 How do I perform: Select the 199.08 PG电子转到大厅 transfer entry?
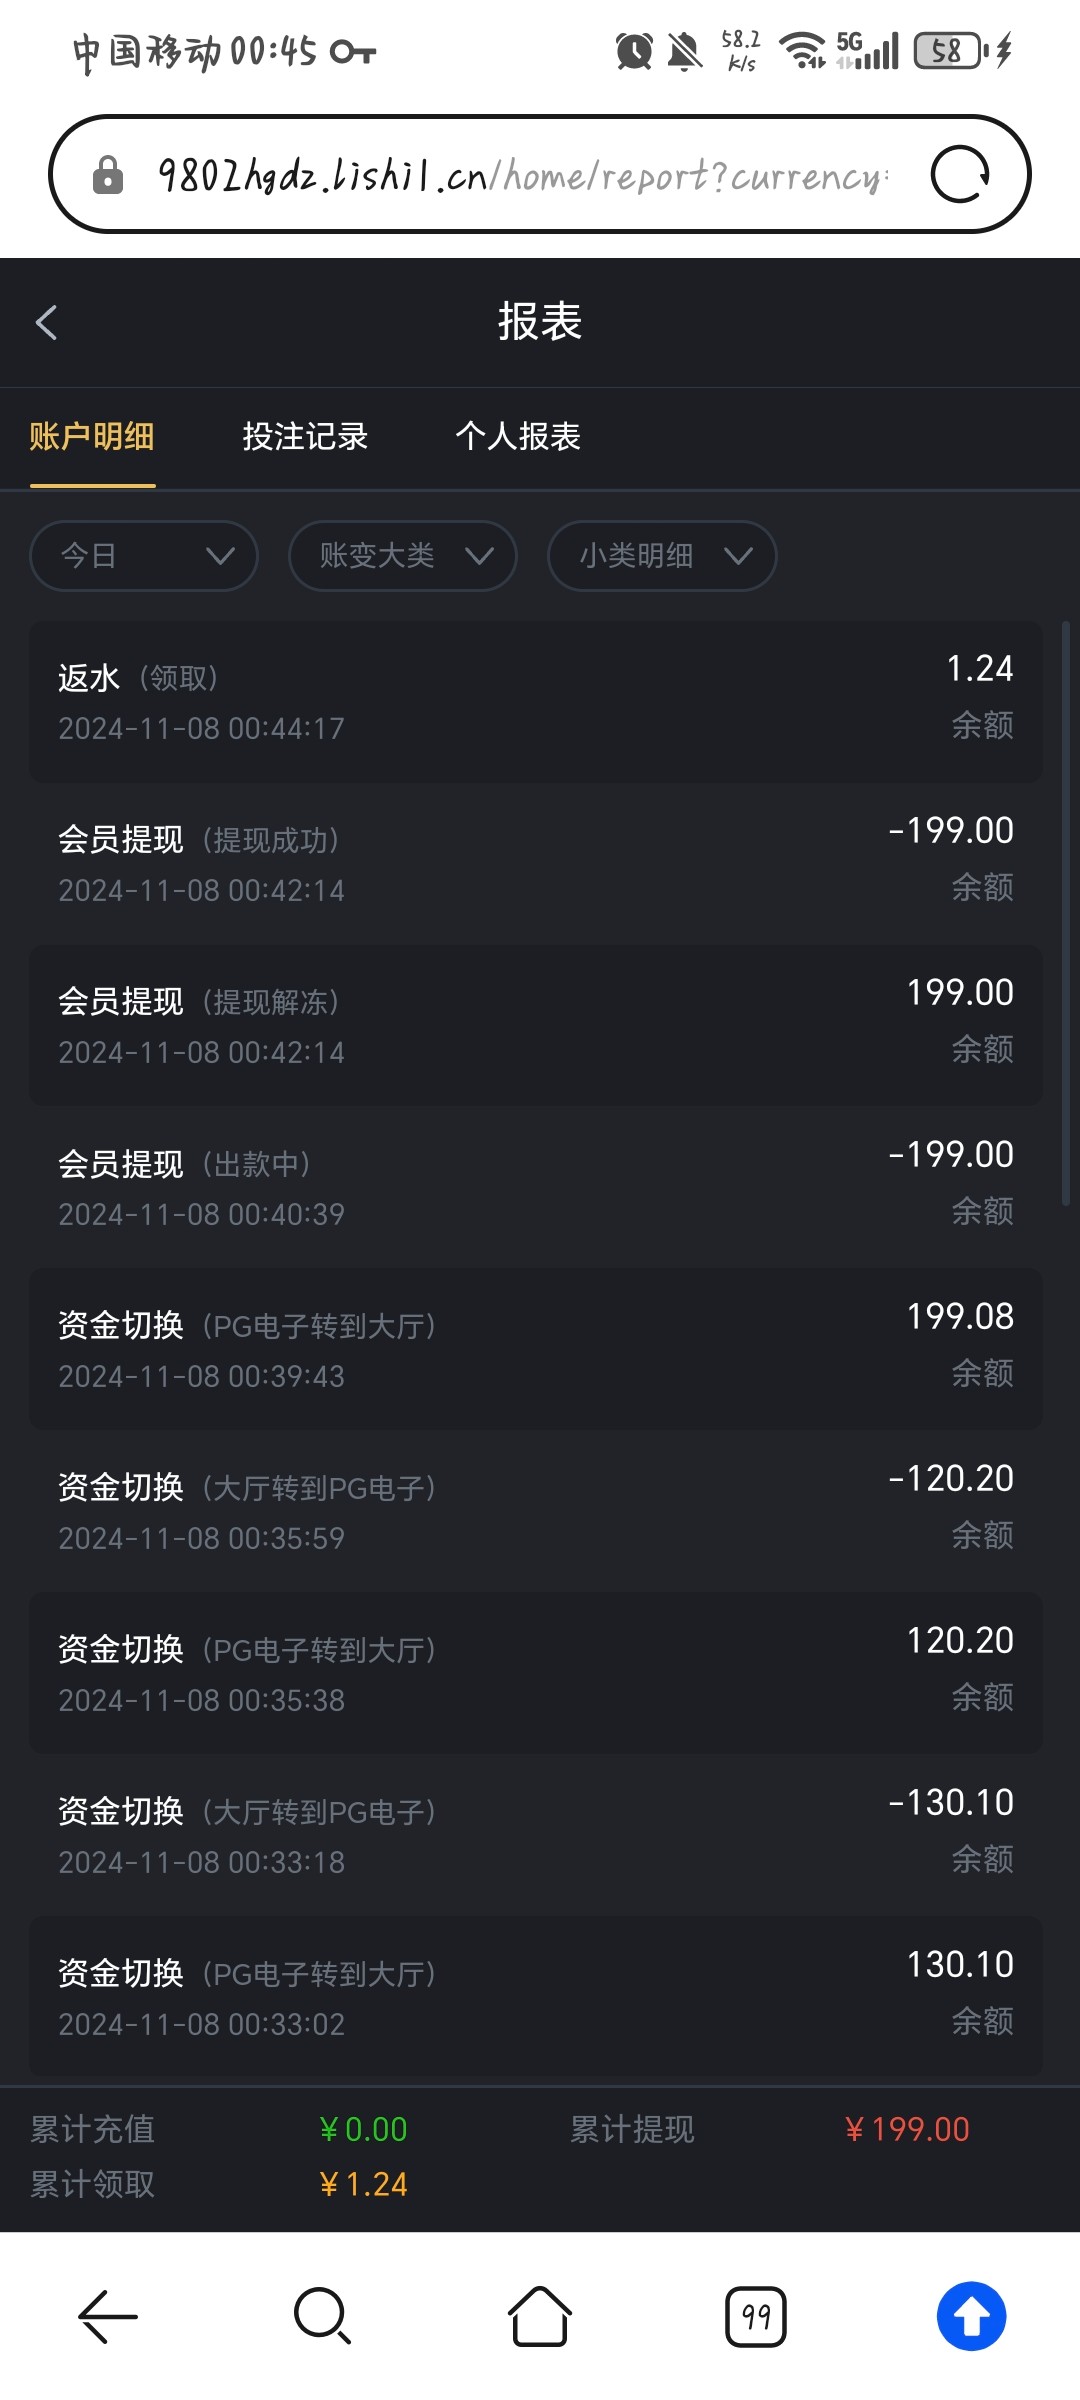pyautogui.click(x=536, y=1349)
